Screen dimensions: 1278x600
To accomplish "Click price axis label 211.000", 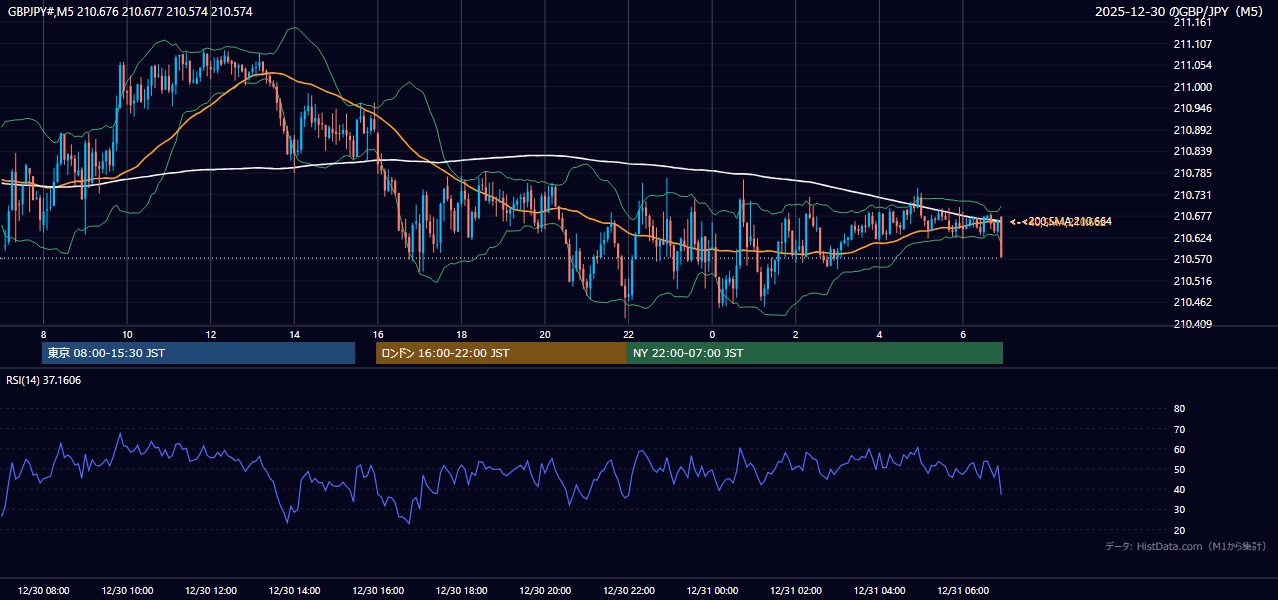I will (1192, 87).
